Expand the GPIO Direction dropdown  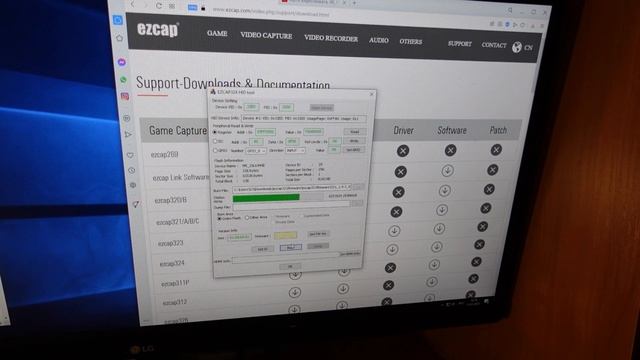(x=296, y=150)
